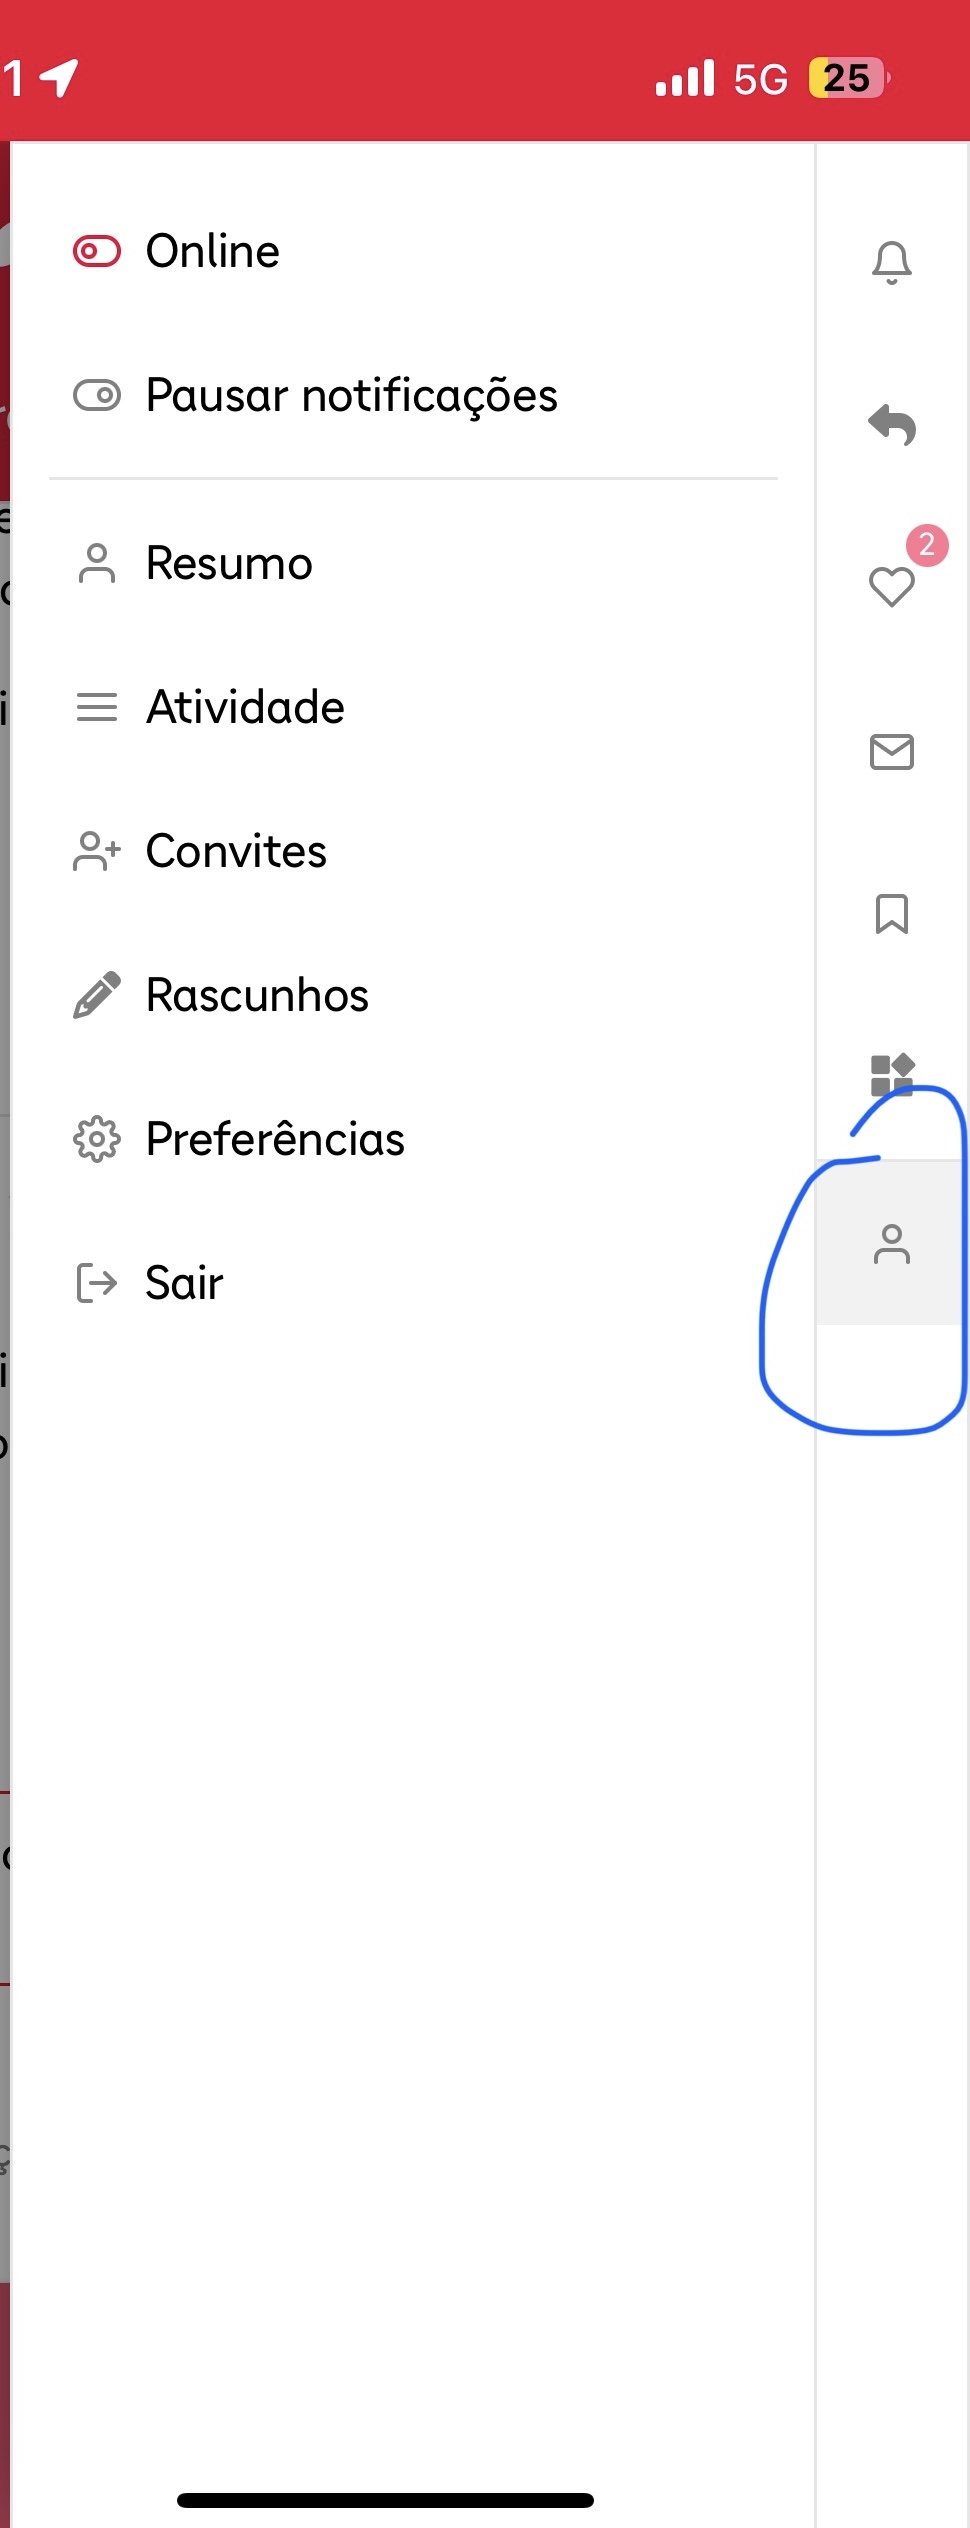
Task: Tap the Sair logout arrow icon
Action: [97, 1283]
